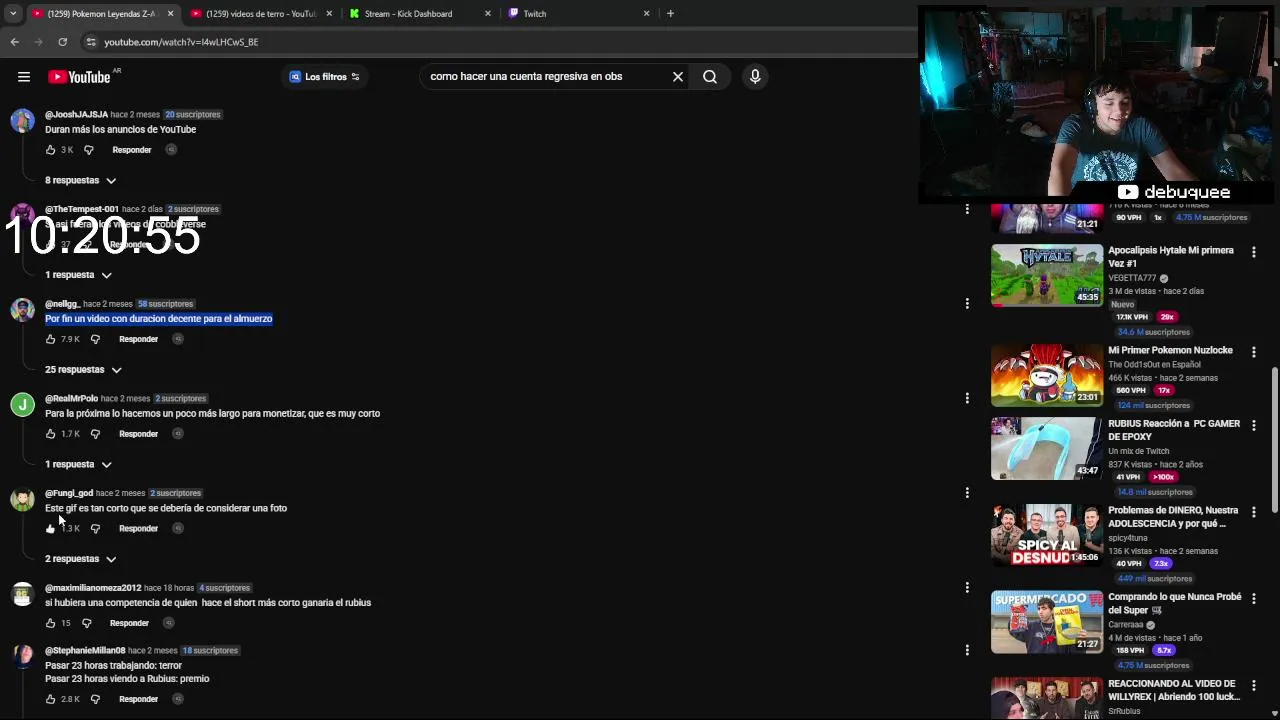Open spicy4tuna channel name link
The image size is (1280, 720).
point(1128,538)
